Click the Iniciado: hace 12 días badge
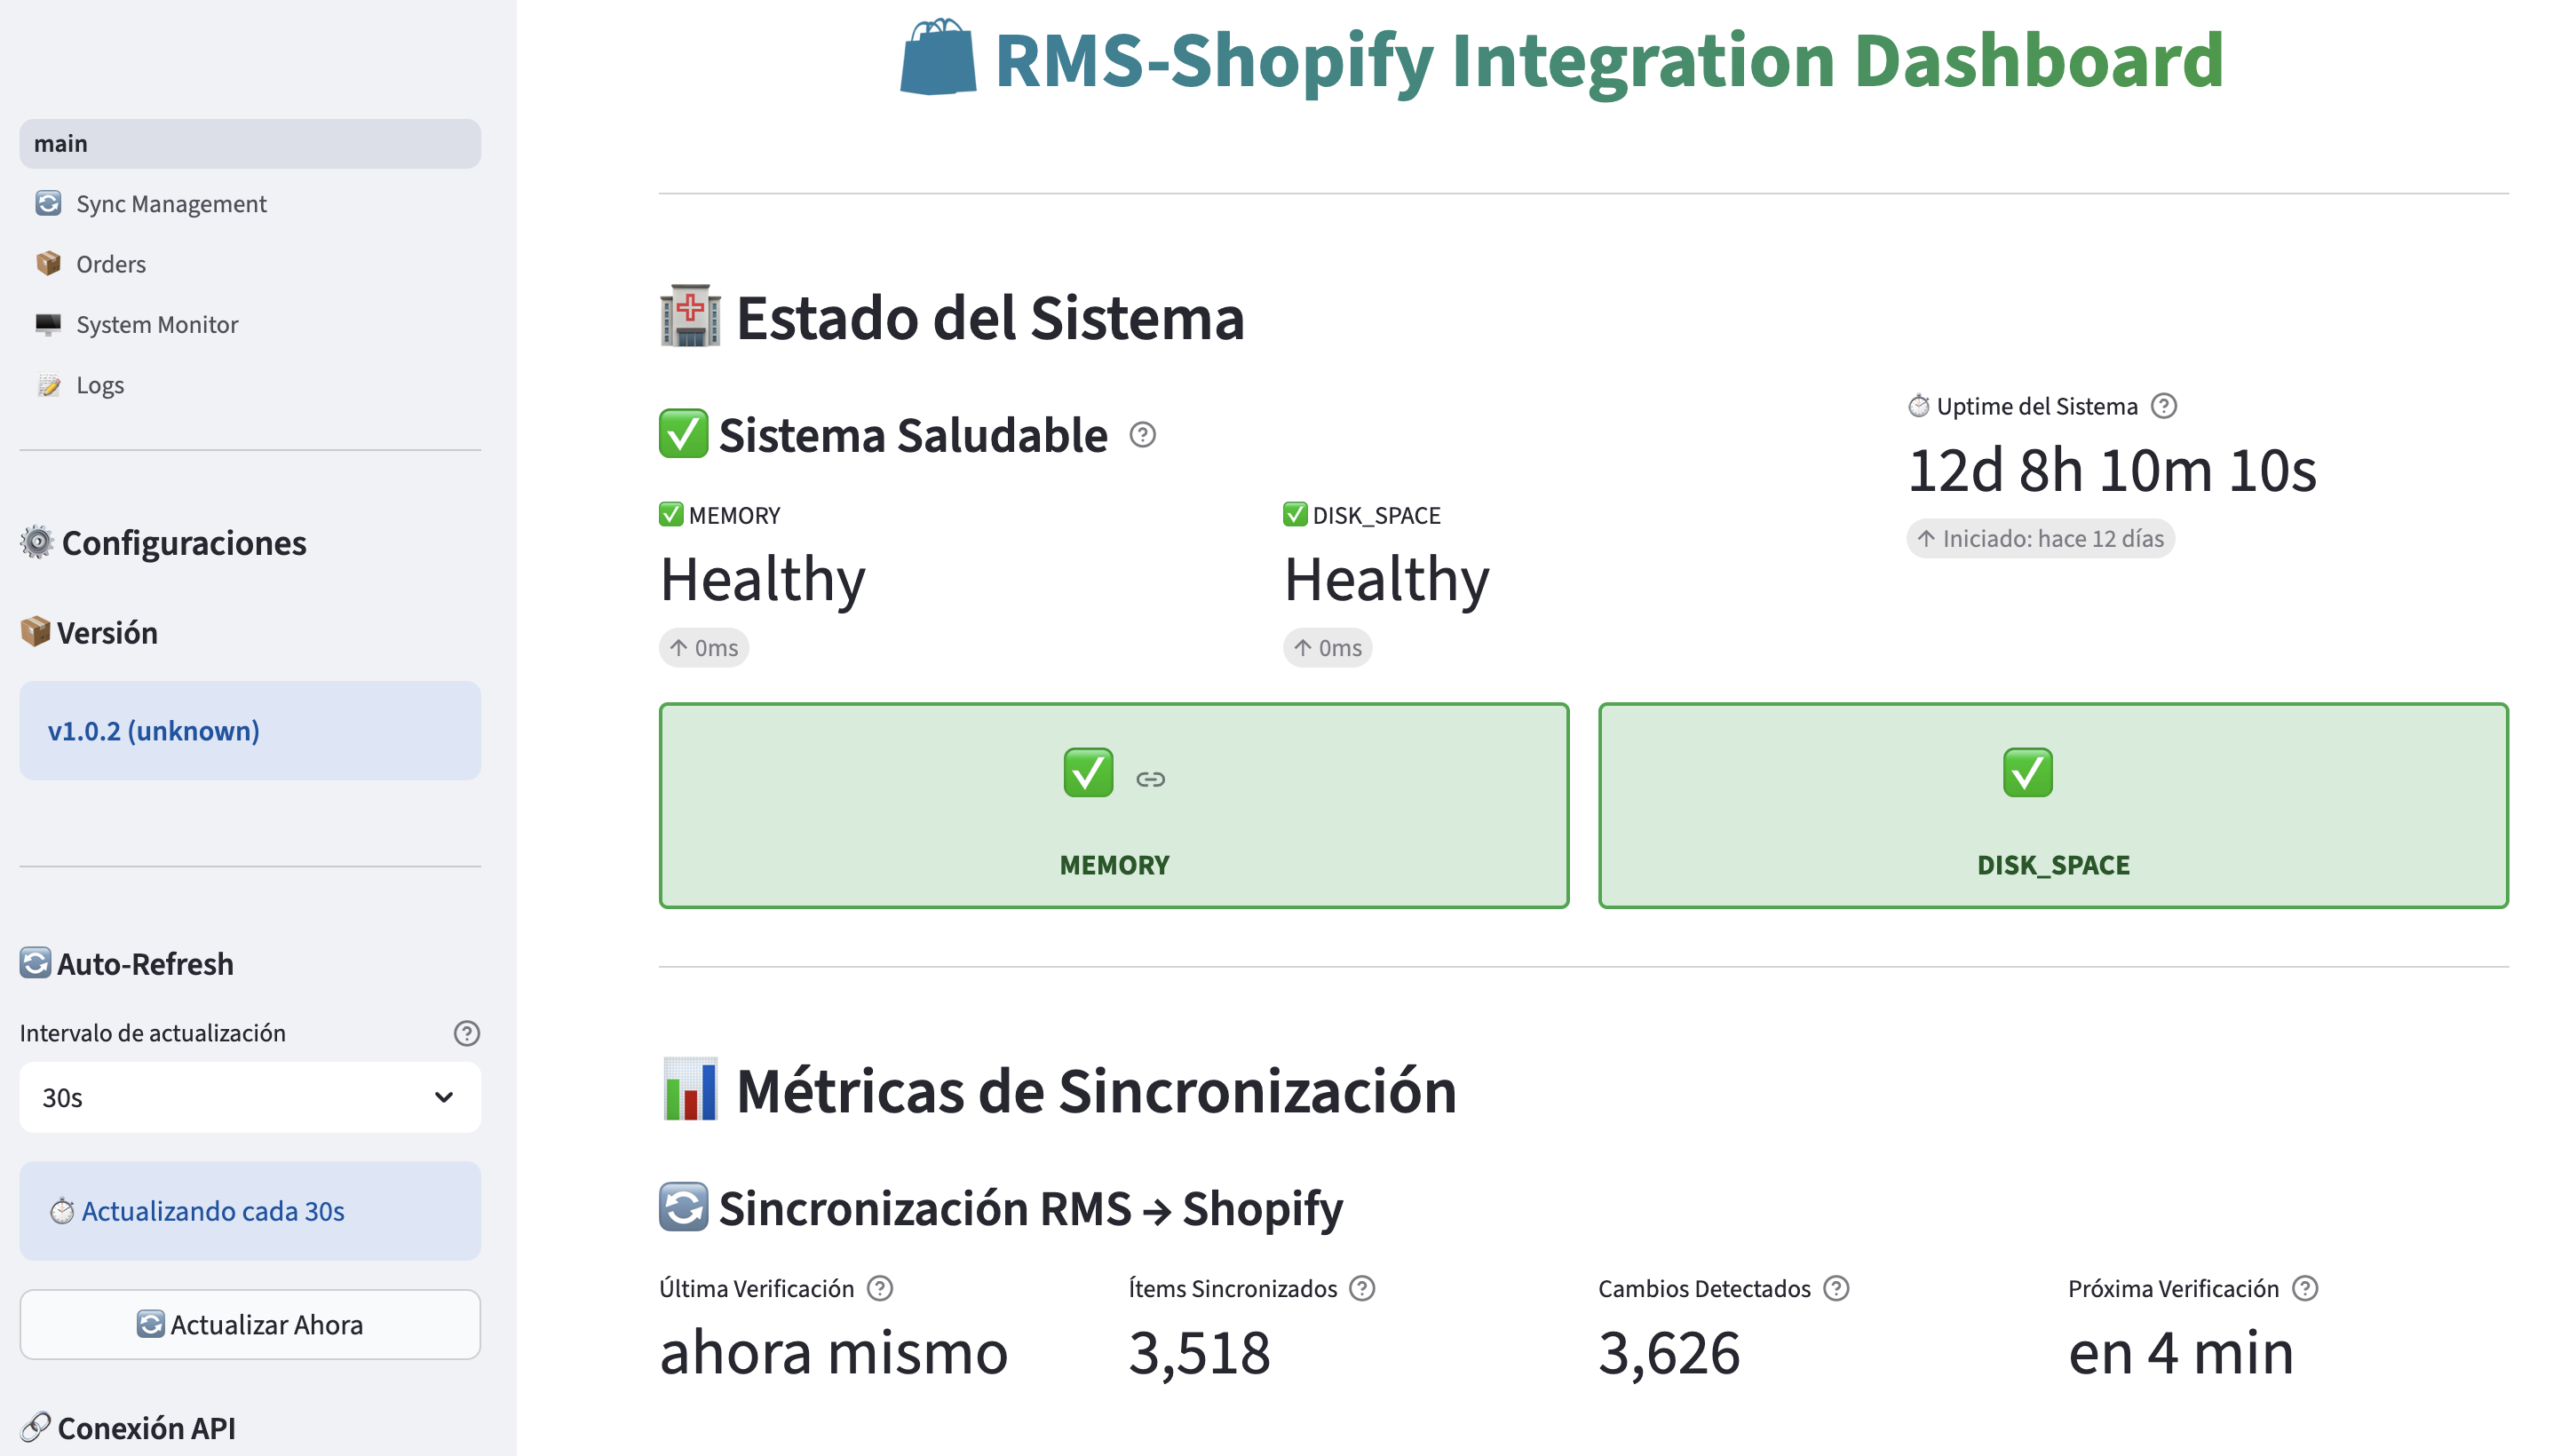Image resolution: width=2561 pixels, height=1456 pixels. [2040, 538]
